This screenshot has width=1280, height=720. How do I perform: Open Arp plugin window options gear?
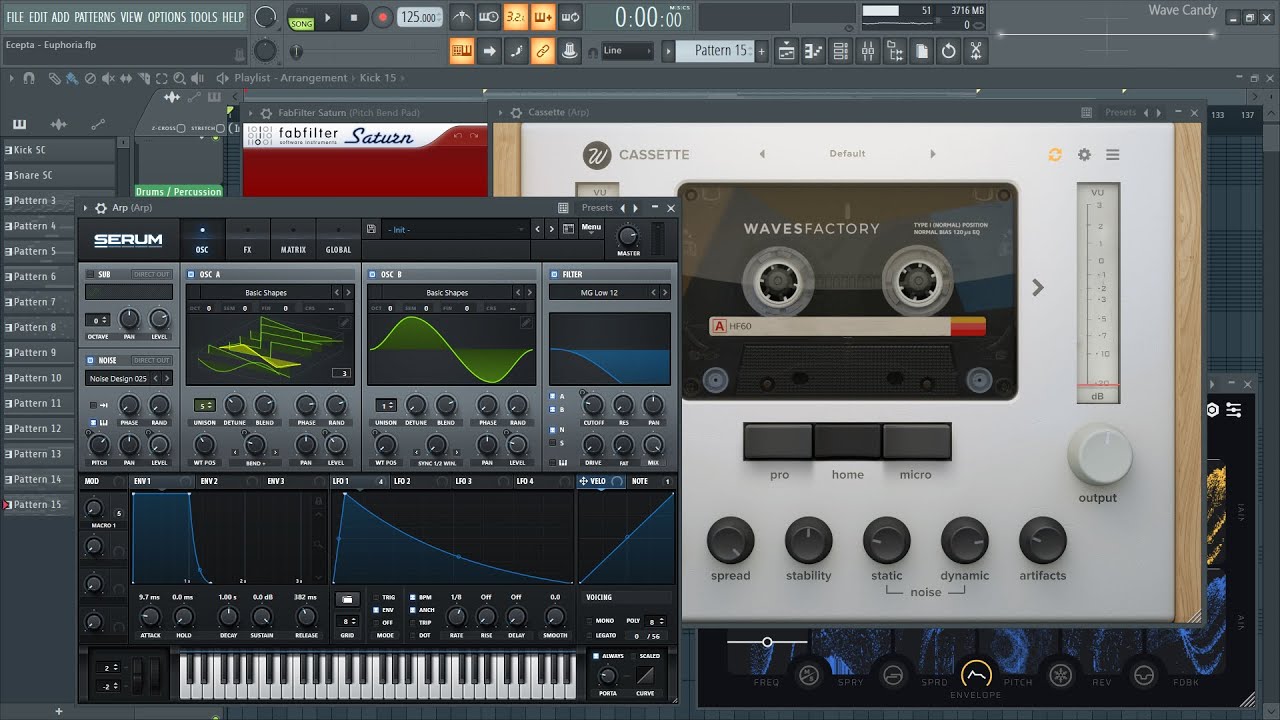(x=99, y=208)
